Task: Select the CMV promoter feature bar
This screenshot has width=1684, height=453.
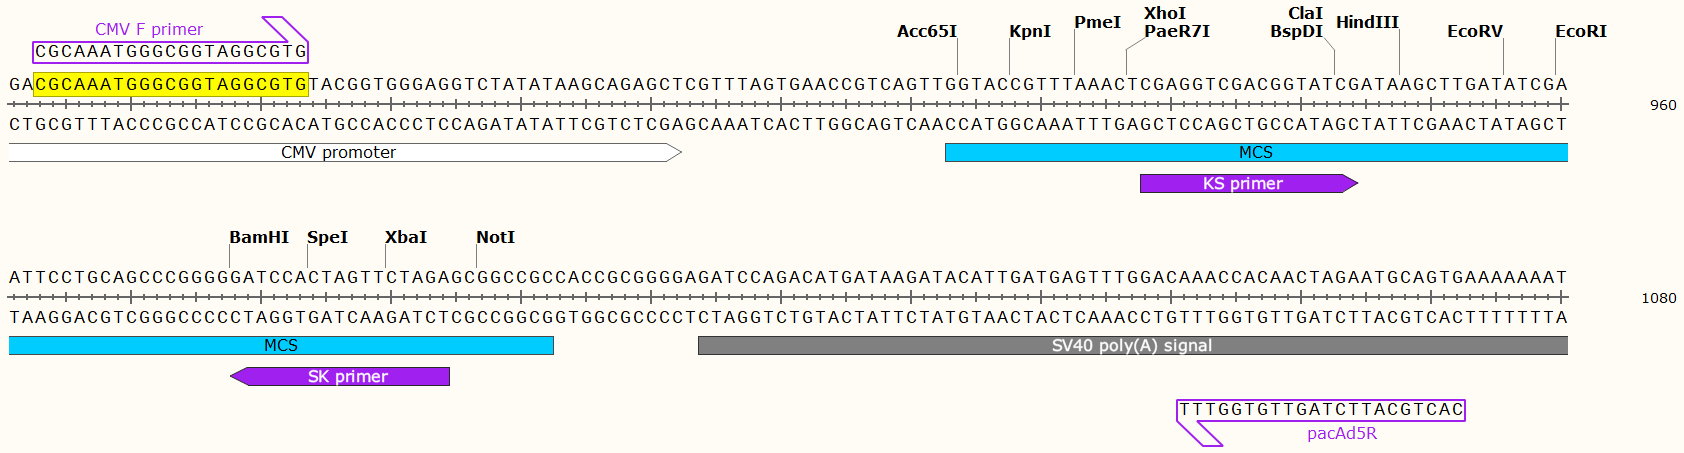Action: tap(345, 152)
